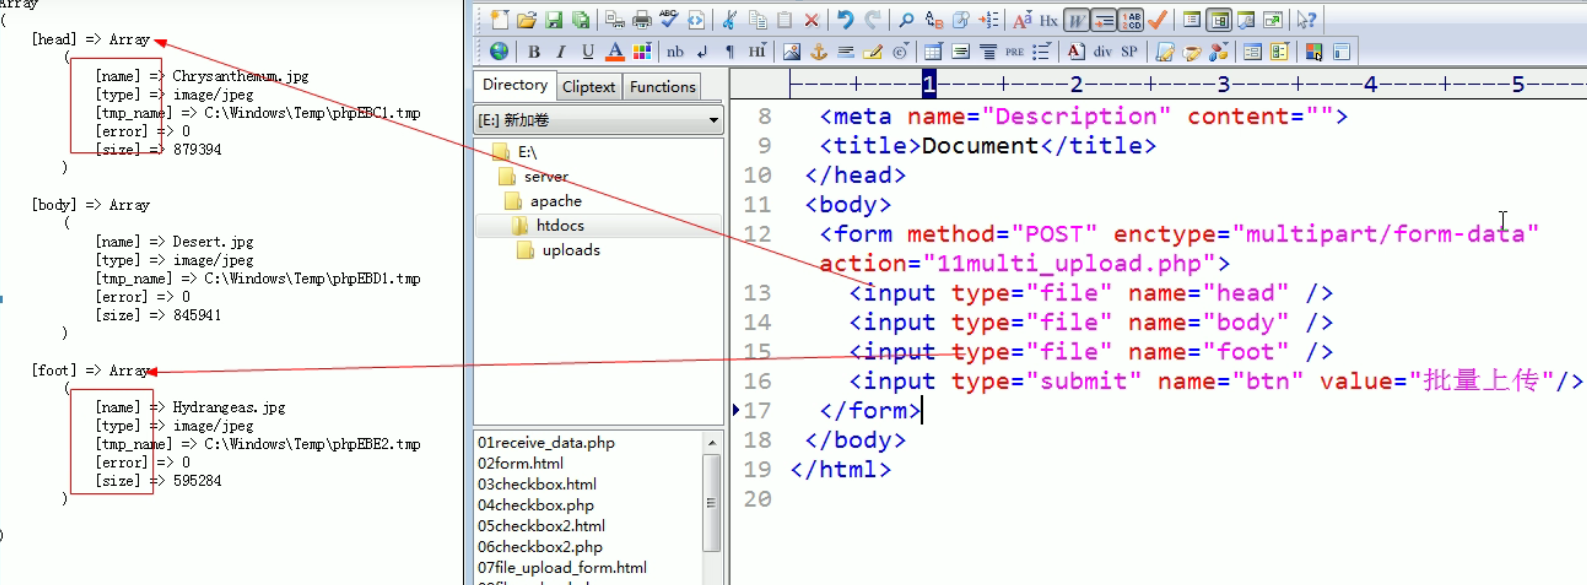1587x585 pixels.
Task: Apply underline HTML tag
Action: pyautogui.click(x=588, y=52)
